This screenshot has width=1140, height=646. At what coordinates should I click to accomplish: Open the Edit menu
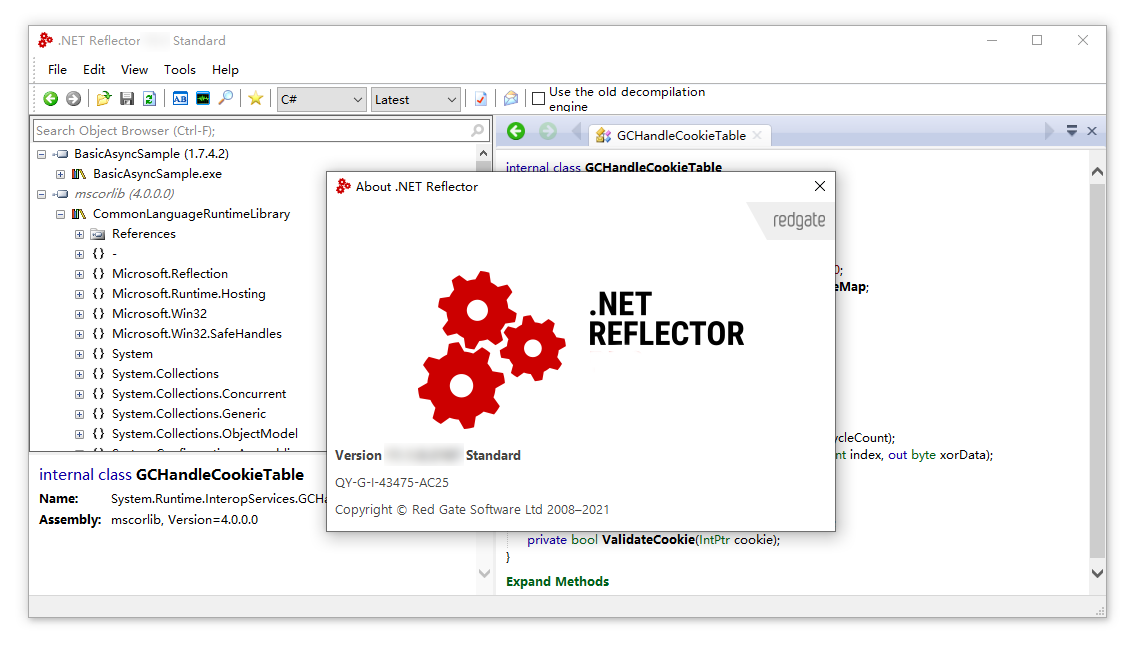(94, 70)
